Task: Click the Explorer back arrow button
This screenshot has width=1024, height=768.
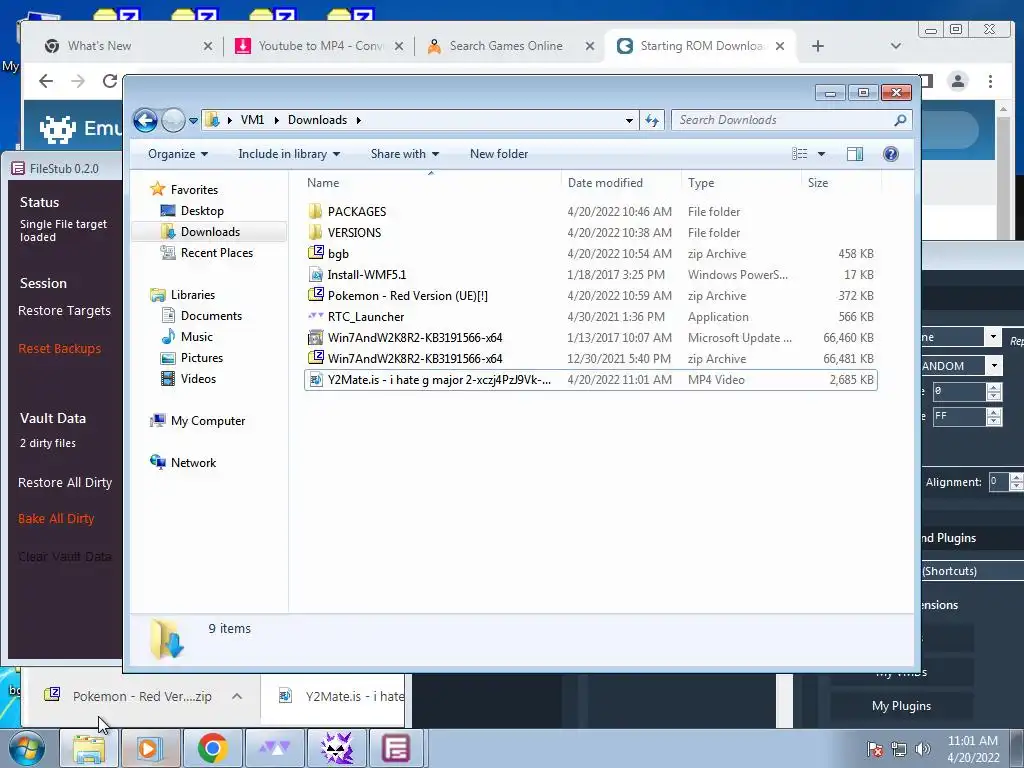Action: coord(145,120)
